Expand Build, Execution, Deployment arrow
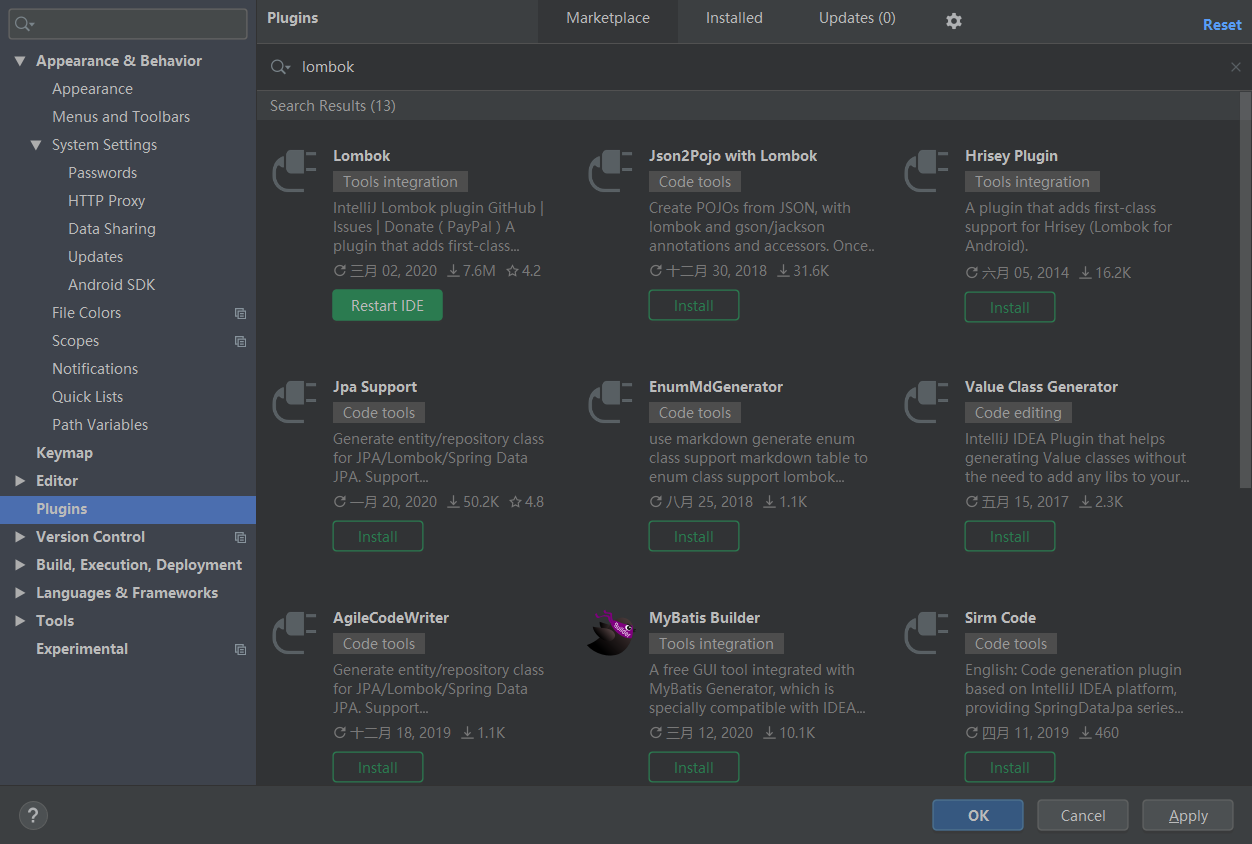 [x=20, y=565]
